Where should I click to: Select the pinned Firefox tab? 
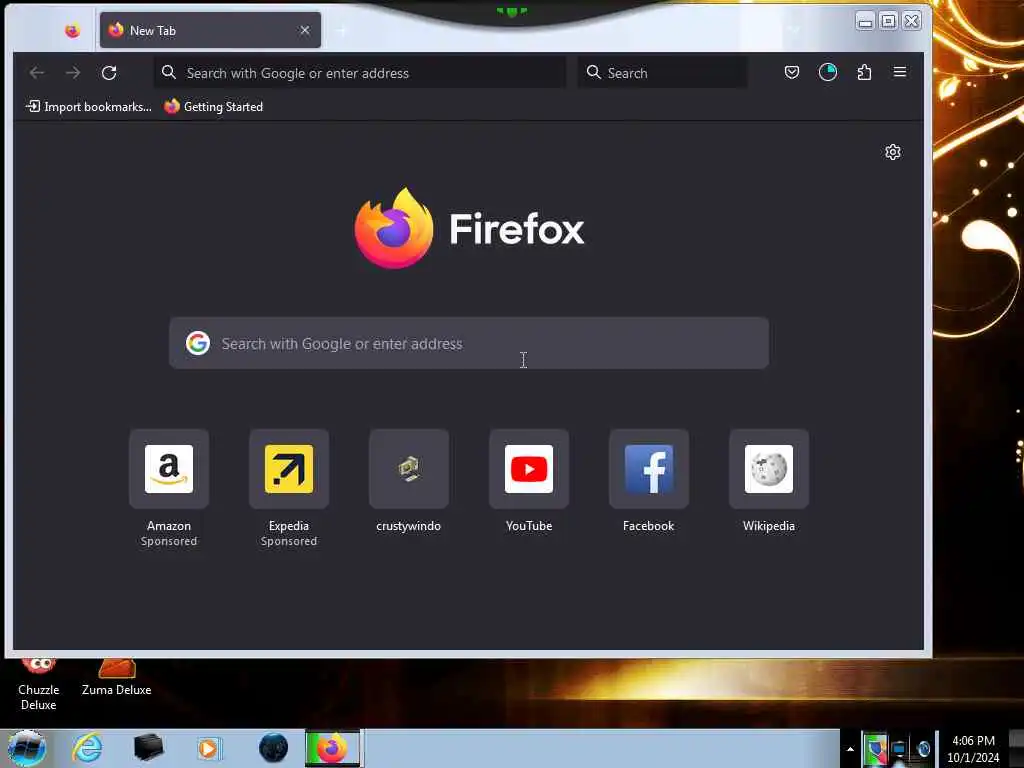[x=72, y=30]
